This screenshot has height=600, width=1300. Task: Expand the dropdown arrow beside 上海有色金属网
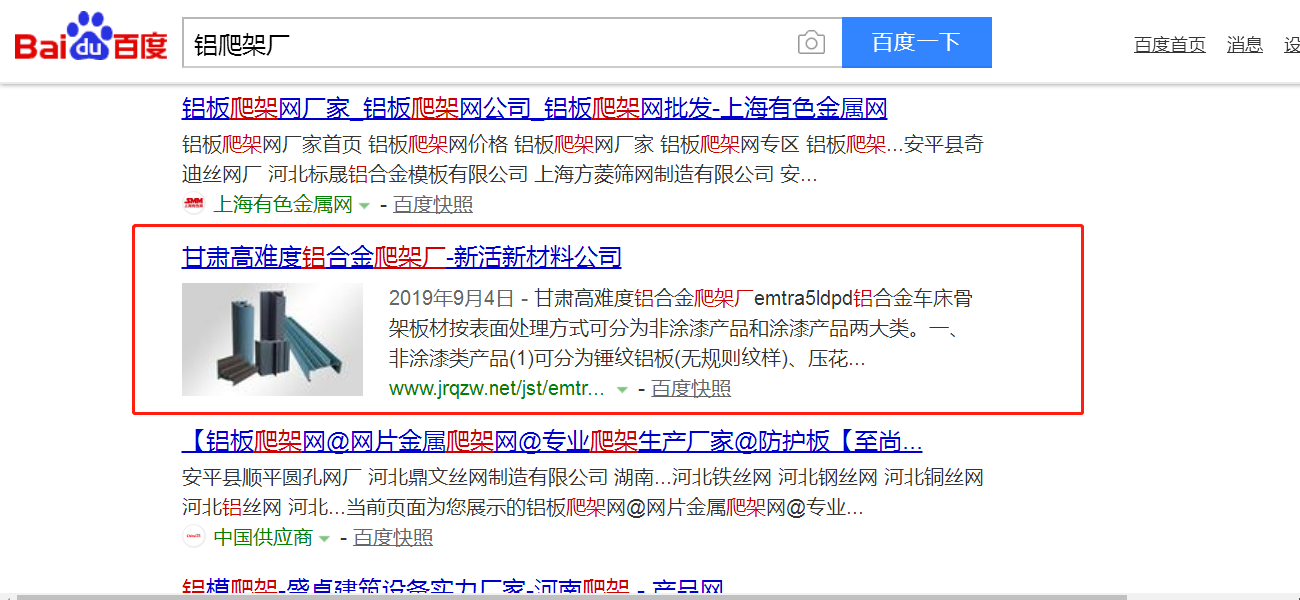point(364,204)
